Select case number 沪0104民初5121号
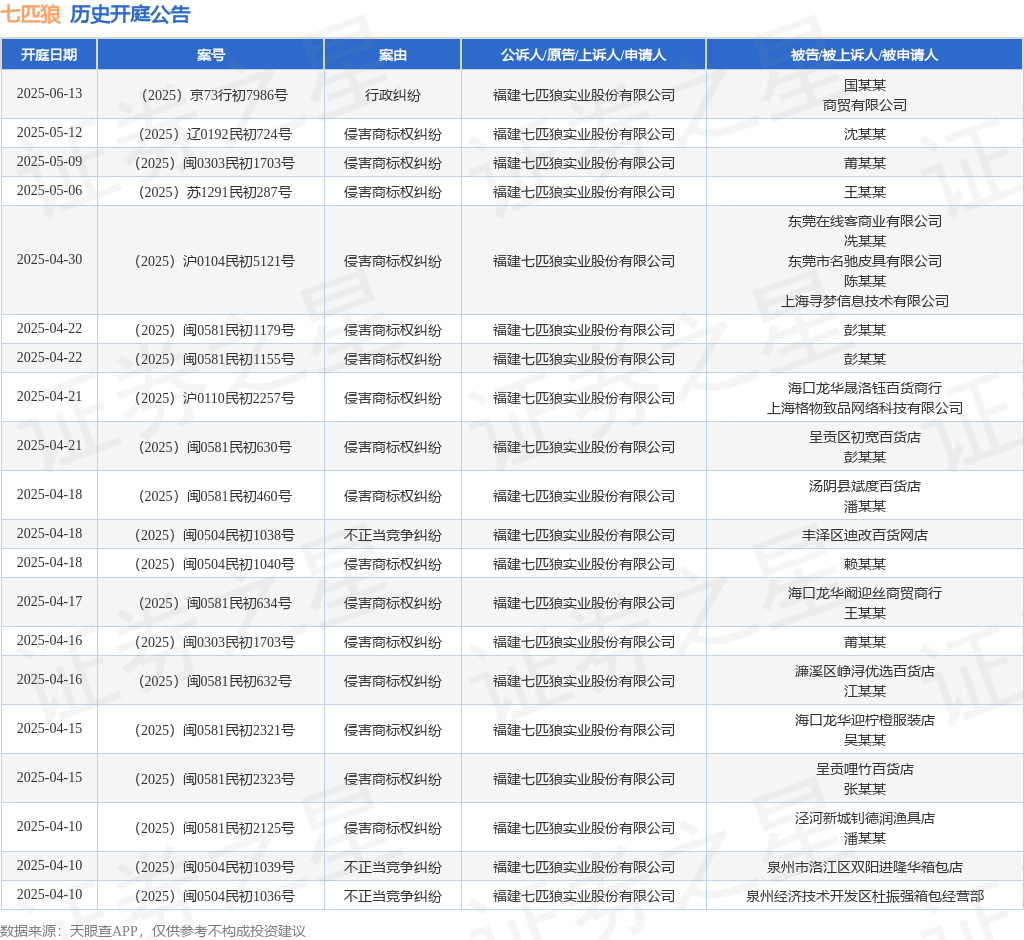This screenshot has width=1024, height=940. (x=214, y=261)
